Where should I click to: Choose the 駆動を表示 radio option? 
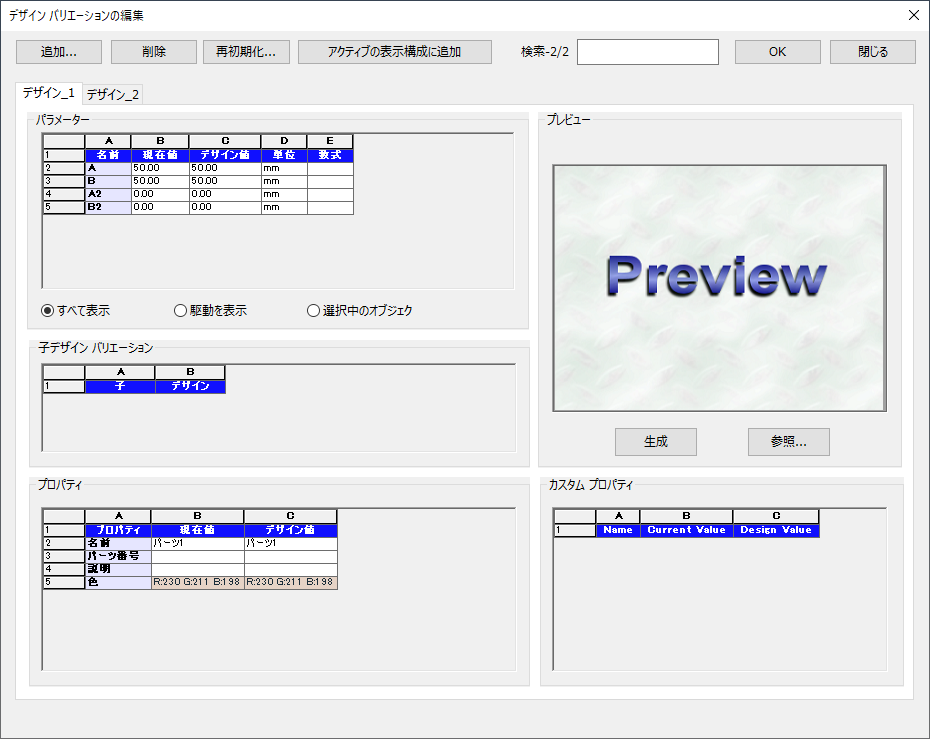click(x=181, y=311)
